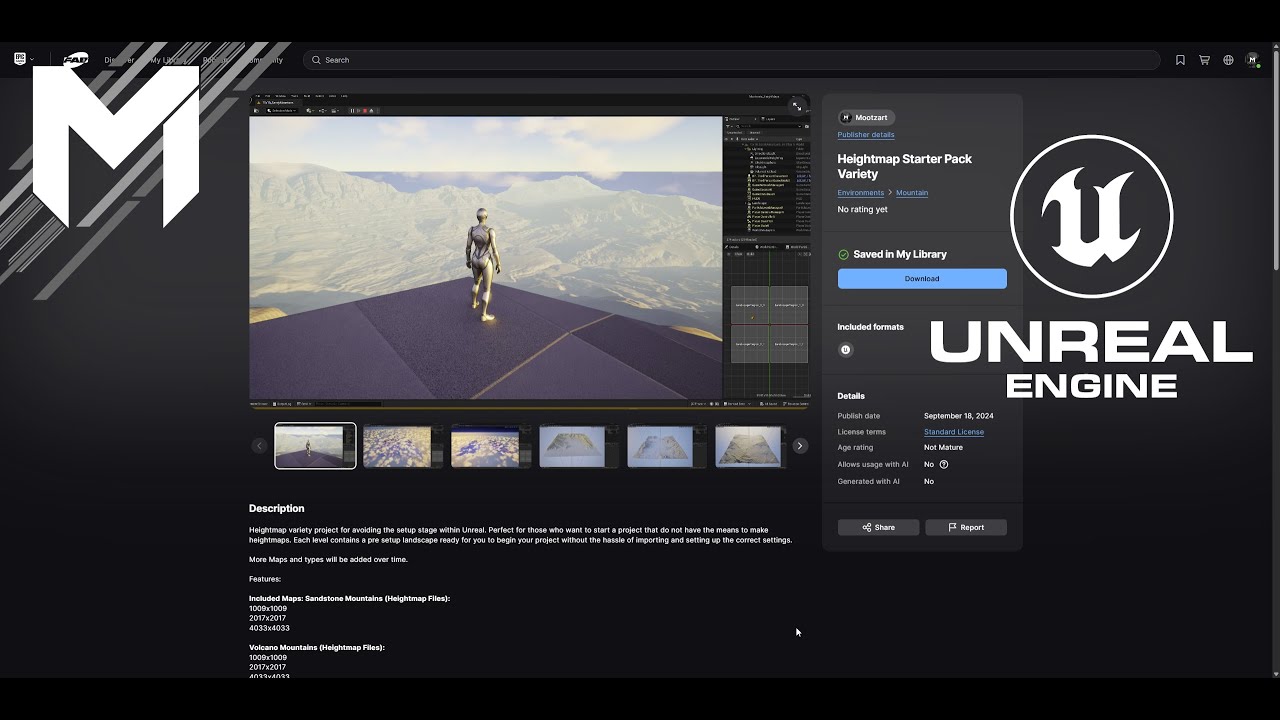This screenshot has height=720, width=1280.
Task: Select the second gallery thumbnail
Action: [403, 446]
